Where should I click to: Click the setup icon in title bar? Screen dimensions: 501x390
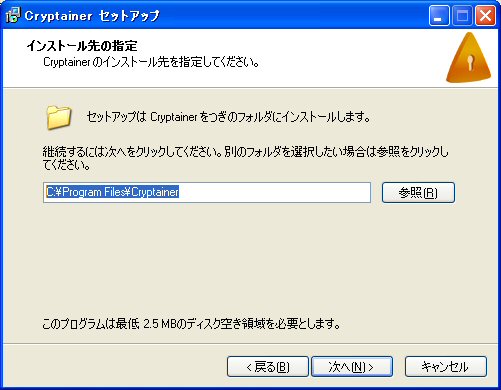coord(13,15)
